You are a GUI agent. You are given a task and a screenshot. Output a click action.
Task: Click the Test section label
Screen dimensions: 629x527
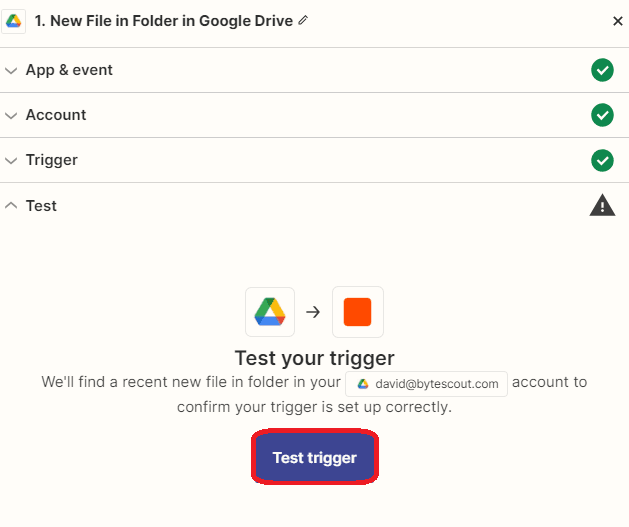coord(41,206)
